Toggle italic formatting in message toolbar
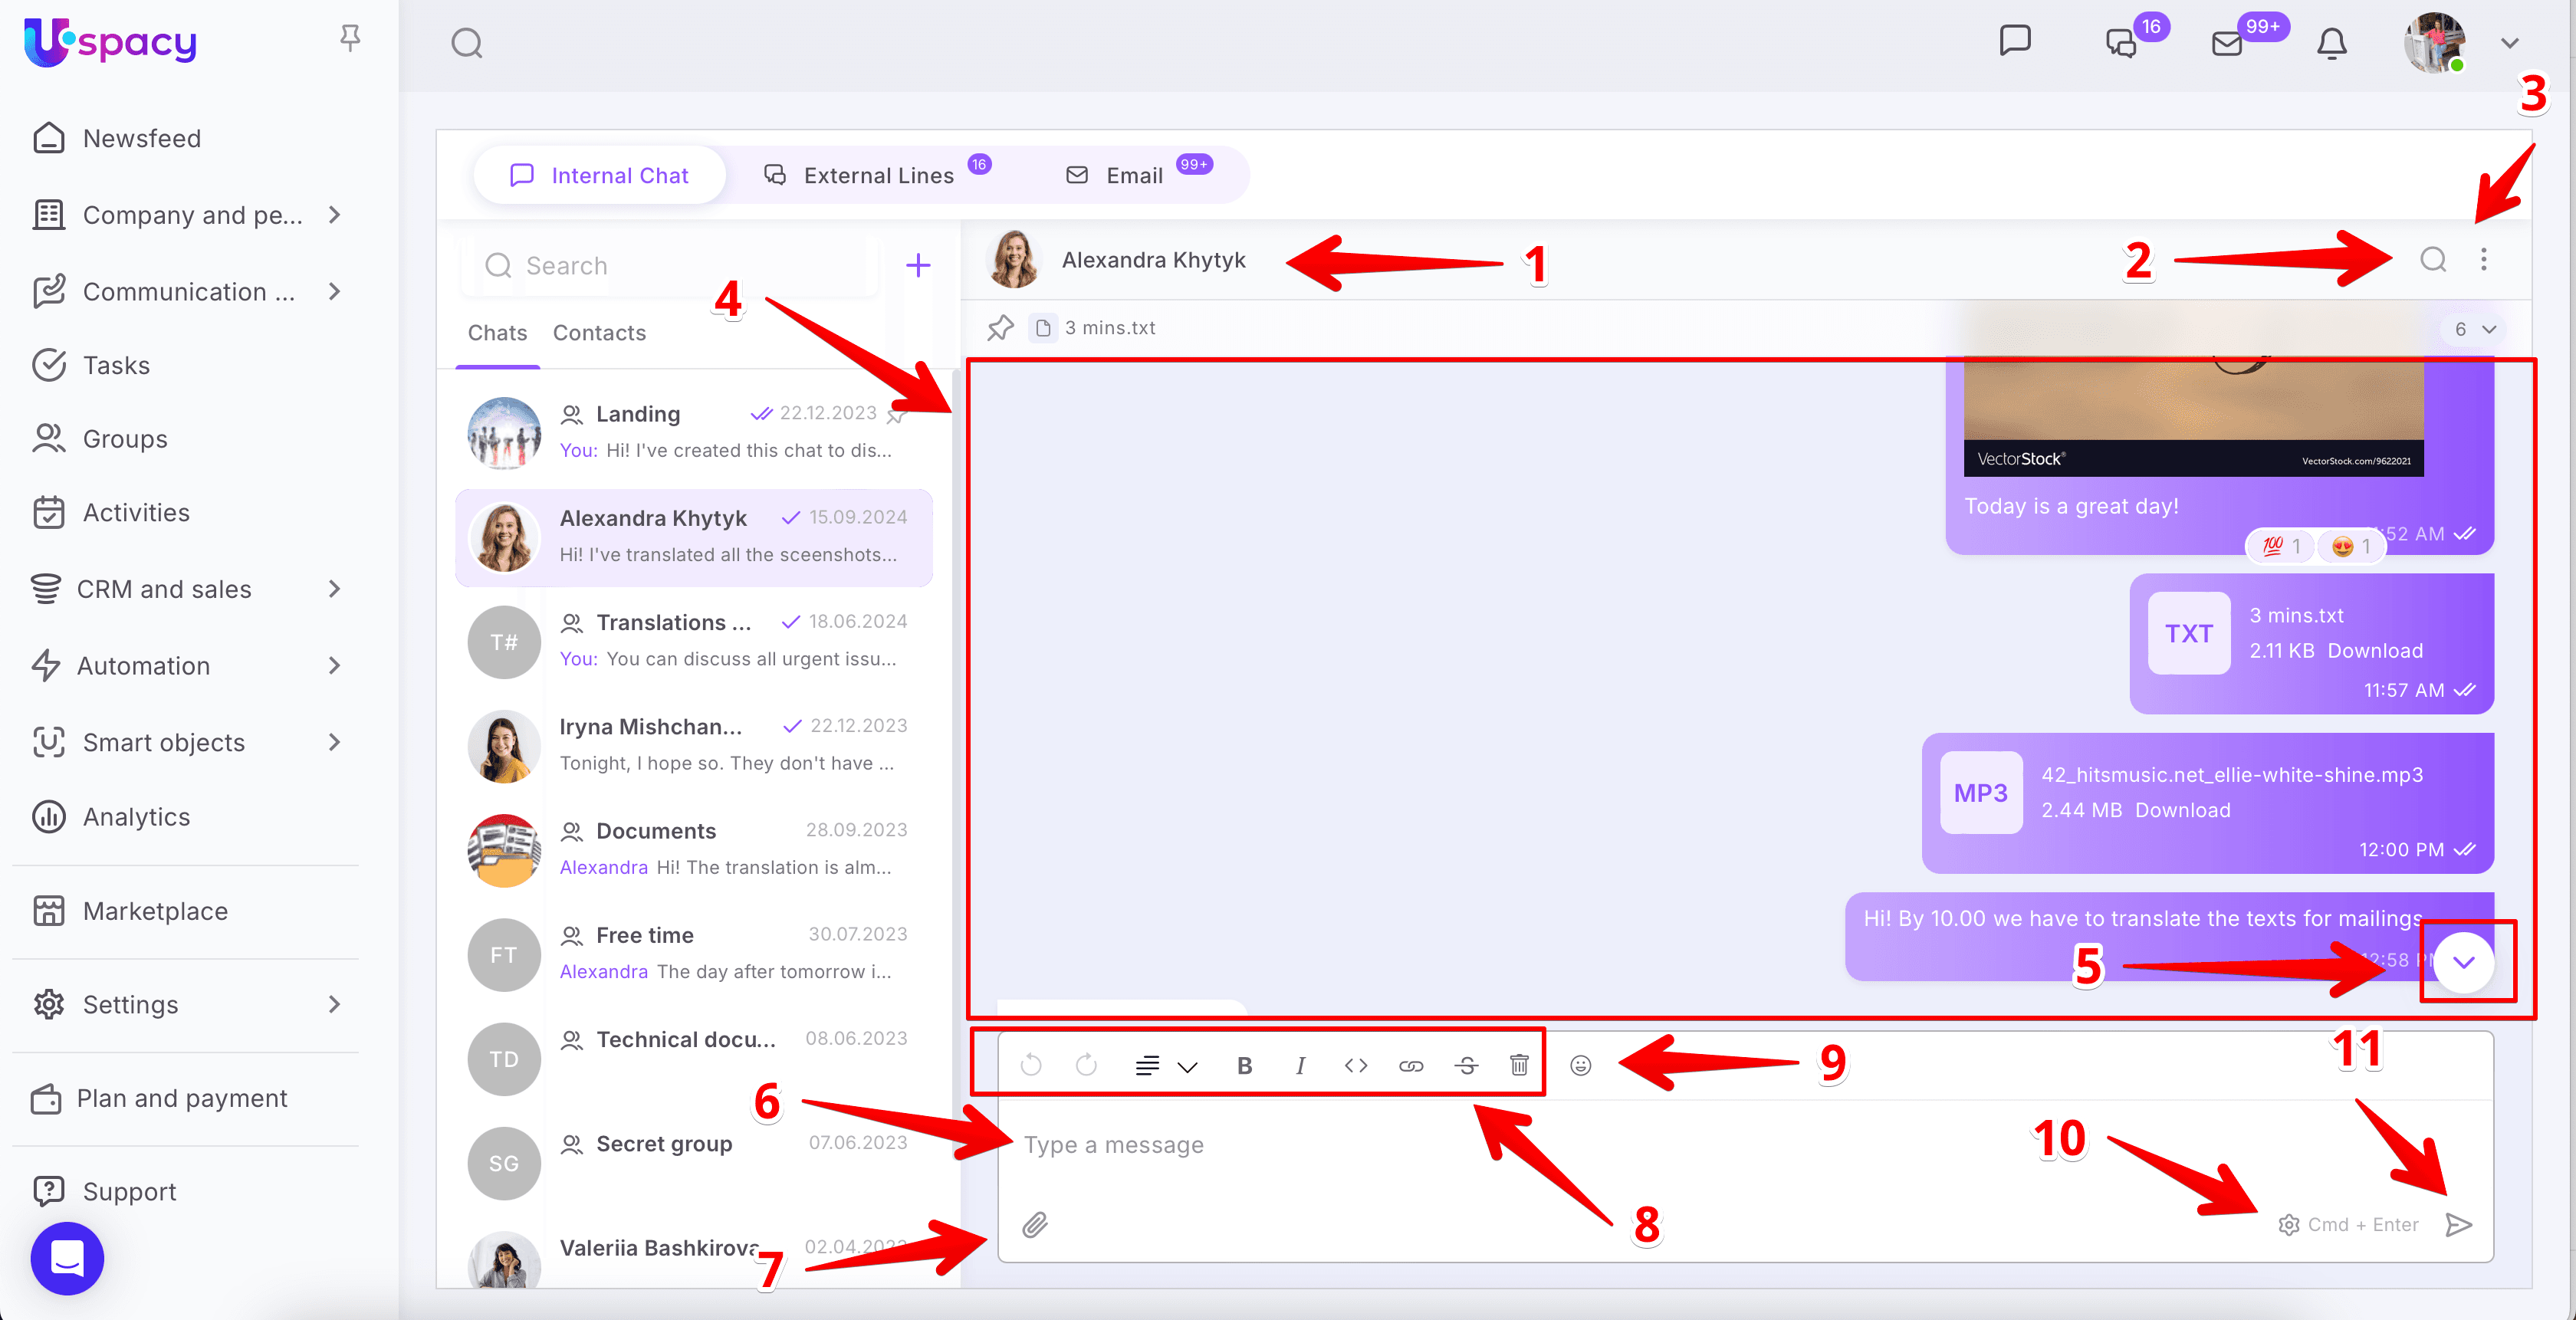 tap(1300, 1065)
